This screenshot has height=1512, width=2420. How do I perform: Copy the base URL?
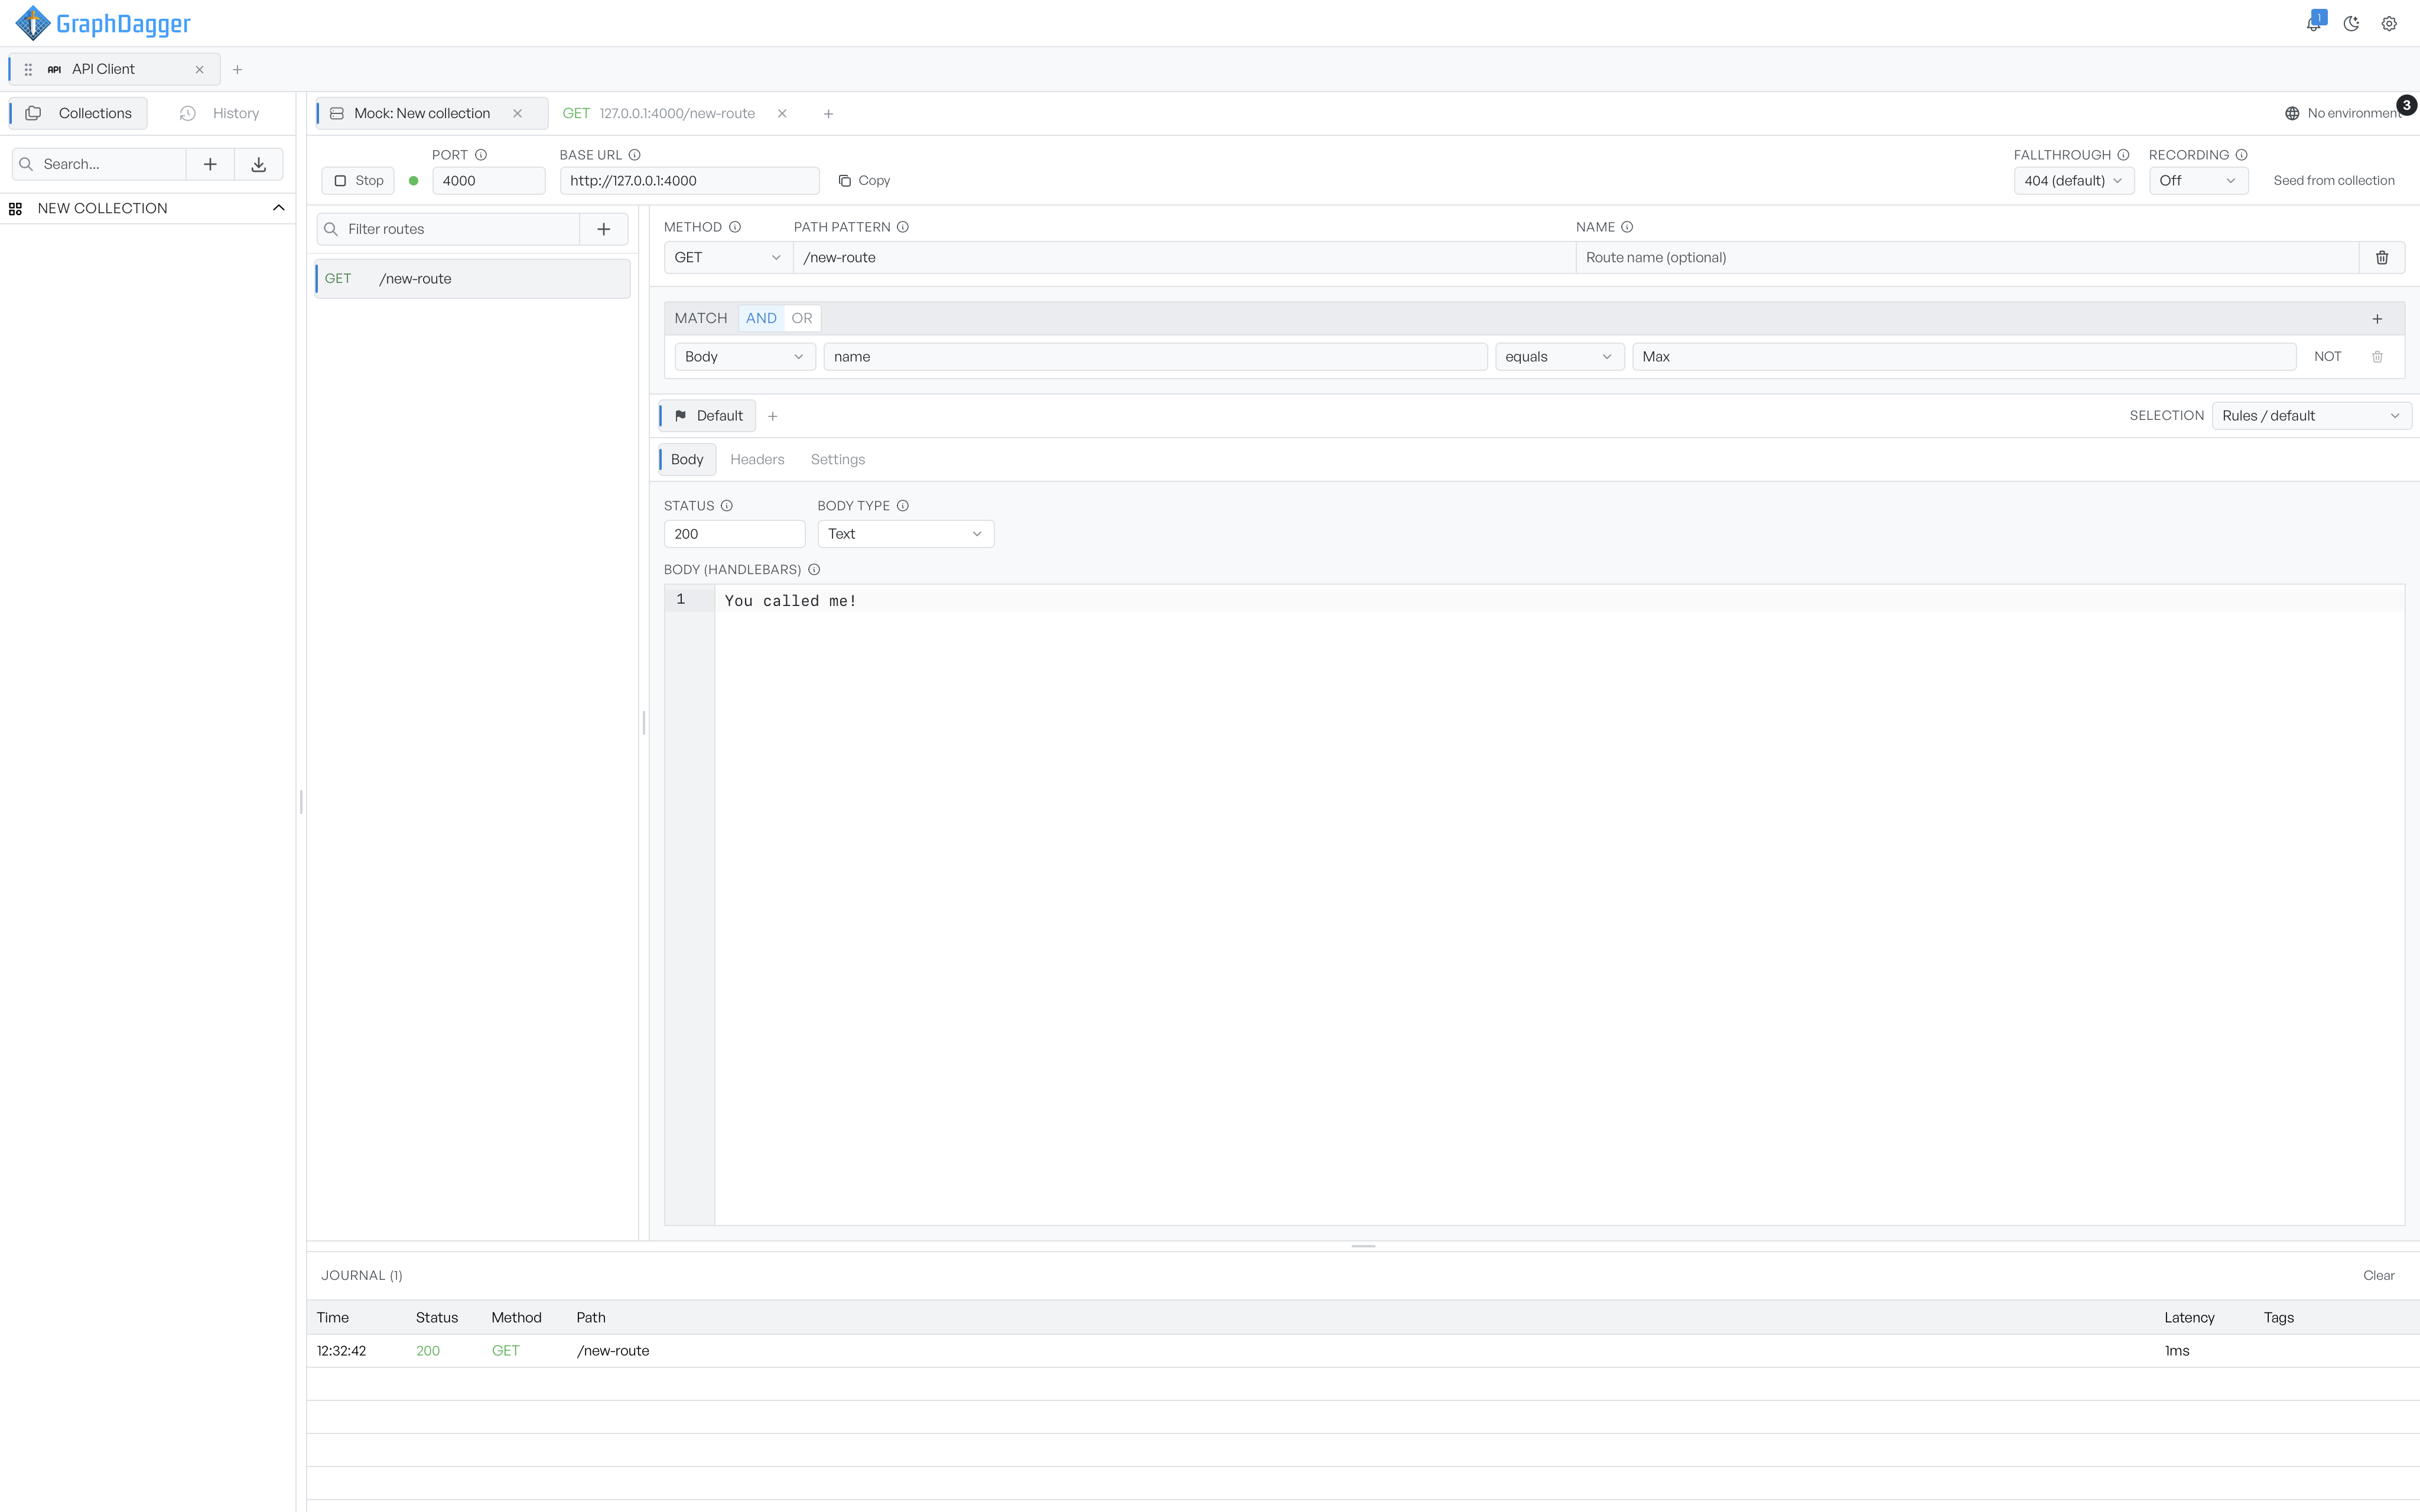click(864, 181)
